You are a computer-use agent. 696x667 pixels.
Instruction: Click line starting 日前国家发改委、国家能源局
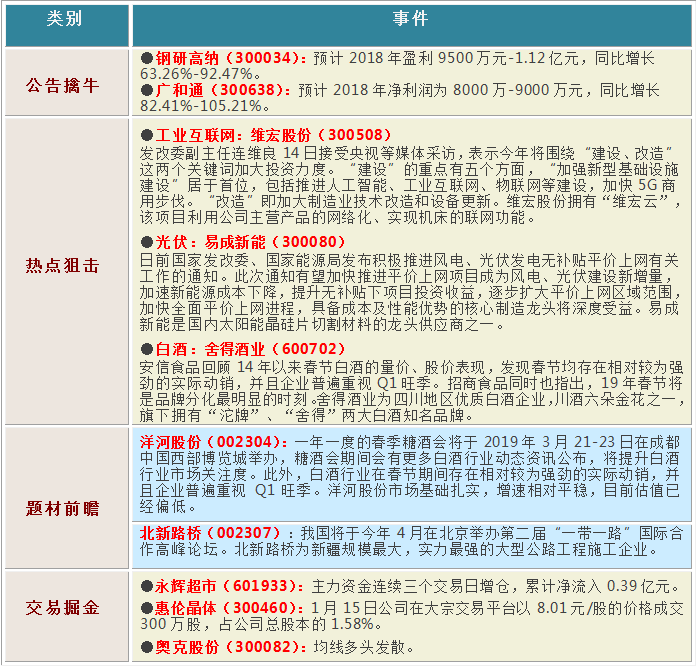click(409, 260)
